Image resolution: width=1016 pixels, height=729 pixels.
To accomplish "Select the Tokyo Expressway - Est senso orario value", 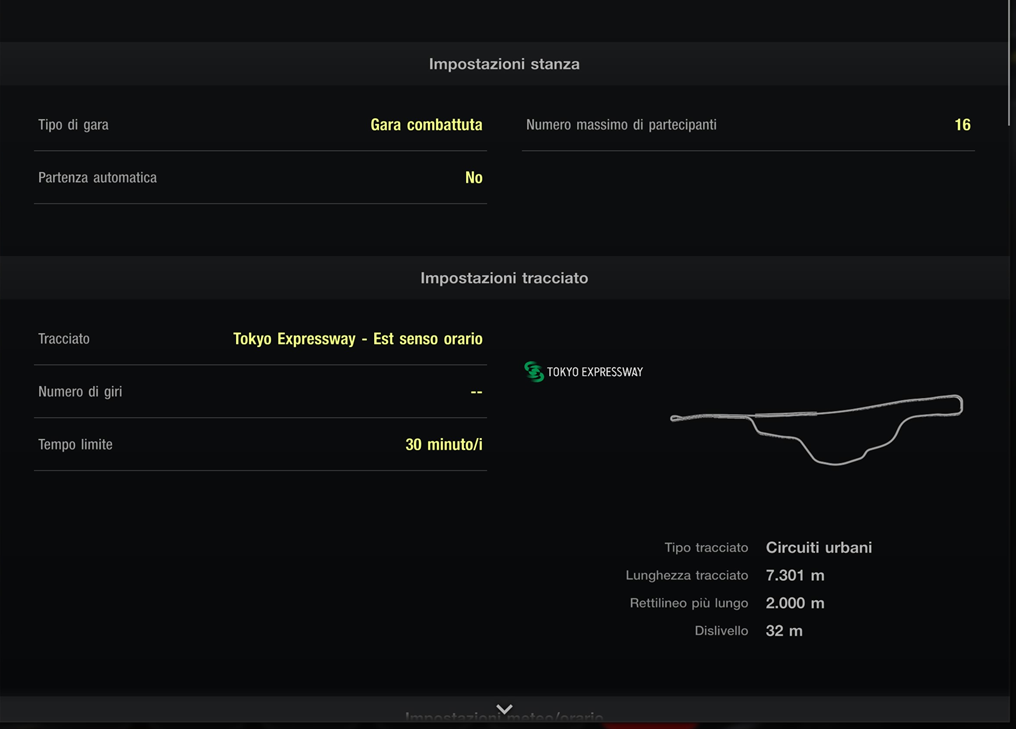I will [x=357, y=339].
